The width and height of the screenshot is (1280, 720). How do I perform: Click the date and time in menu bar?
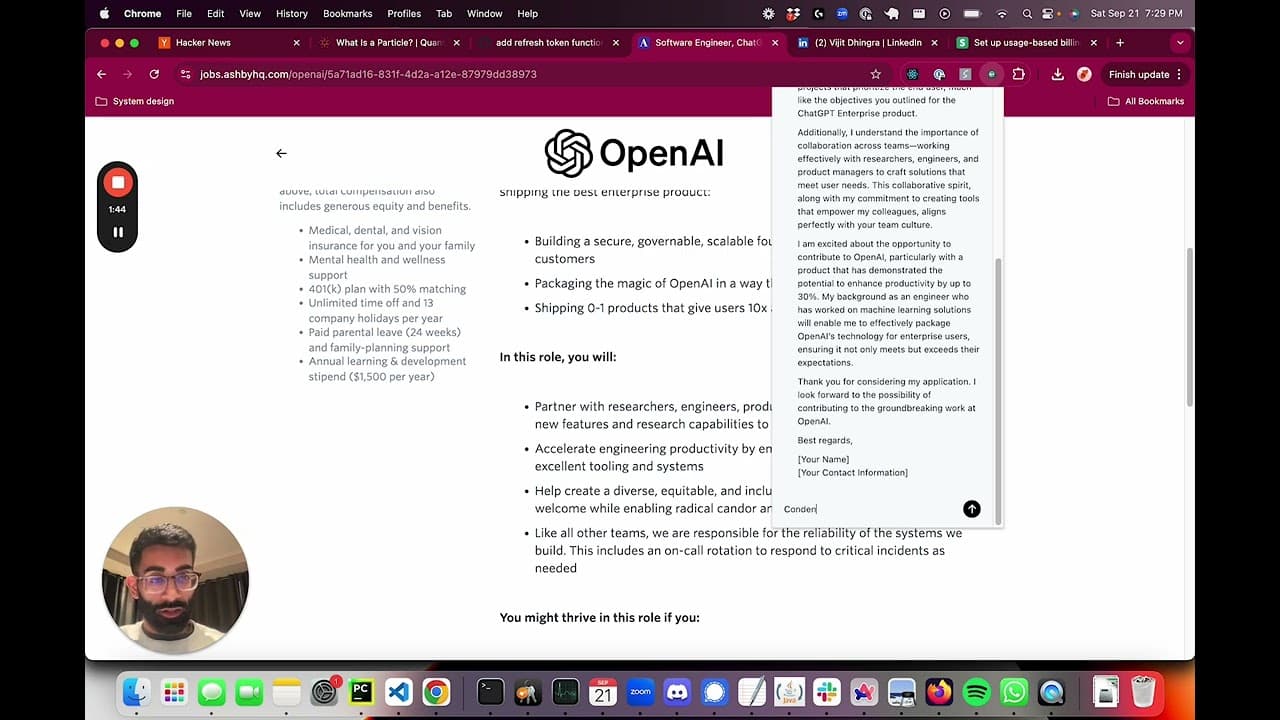1136,14
